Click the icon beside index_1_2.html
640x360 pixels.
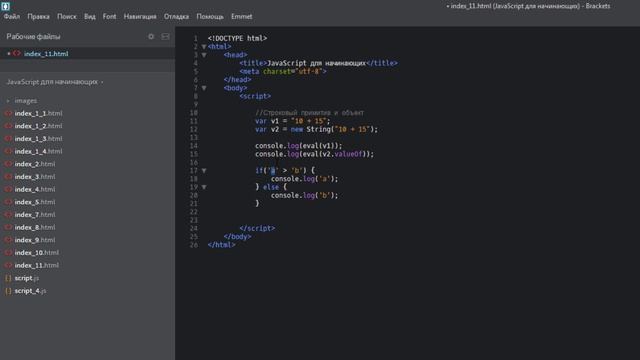coord(8,126)
